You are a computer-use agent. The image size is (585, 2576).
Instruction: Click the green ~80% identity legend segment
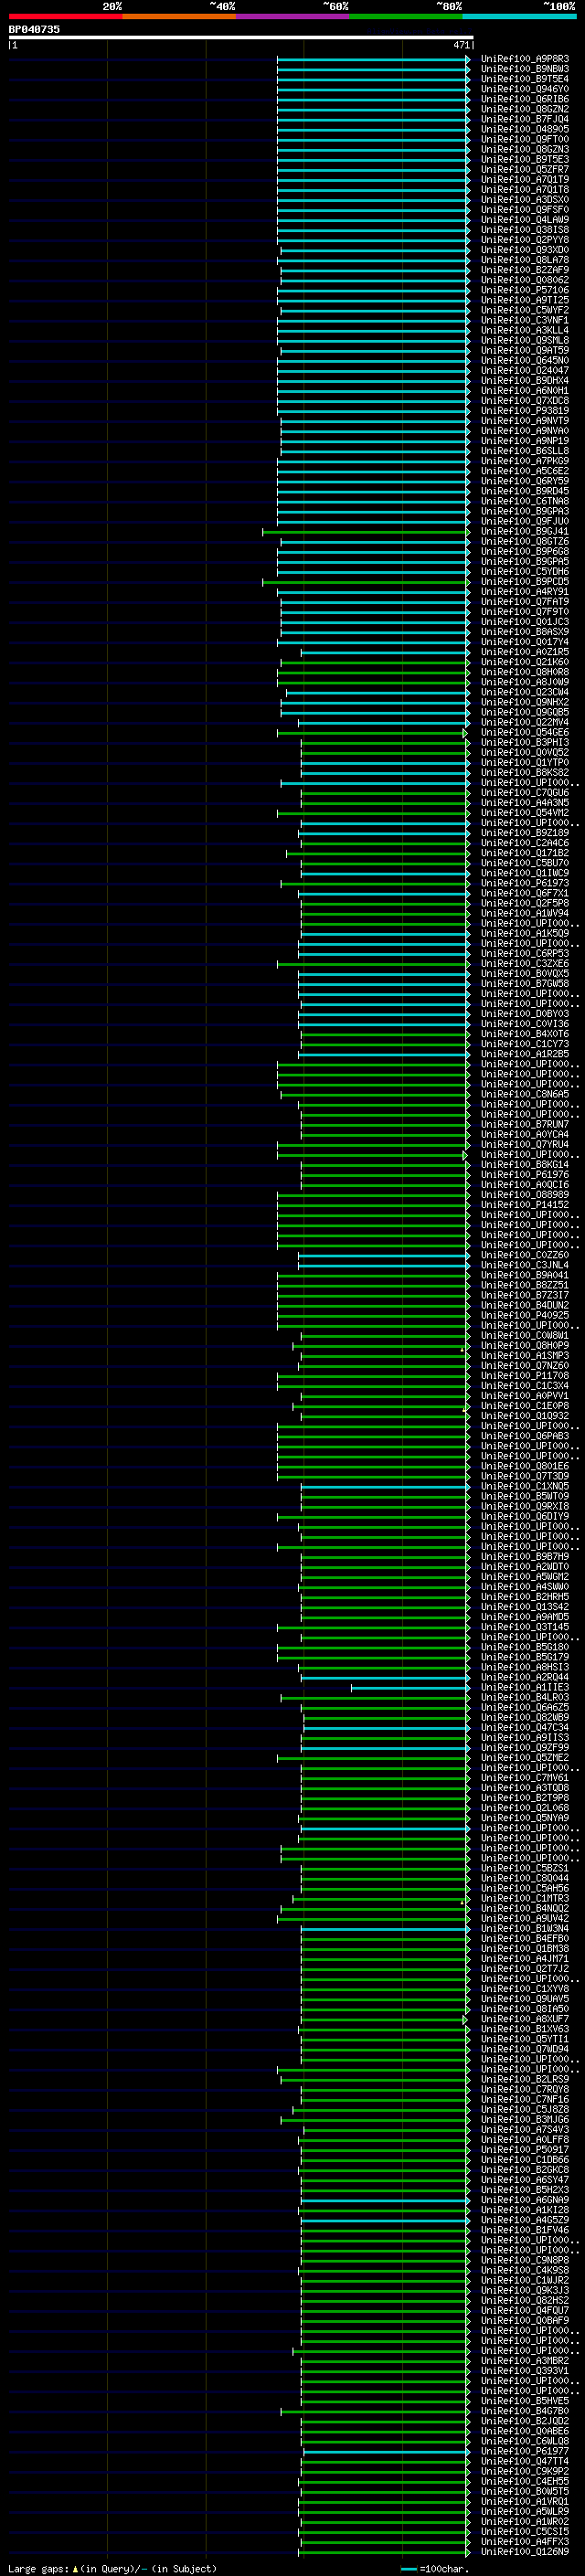(406, 16)
